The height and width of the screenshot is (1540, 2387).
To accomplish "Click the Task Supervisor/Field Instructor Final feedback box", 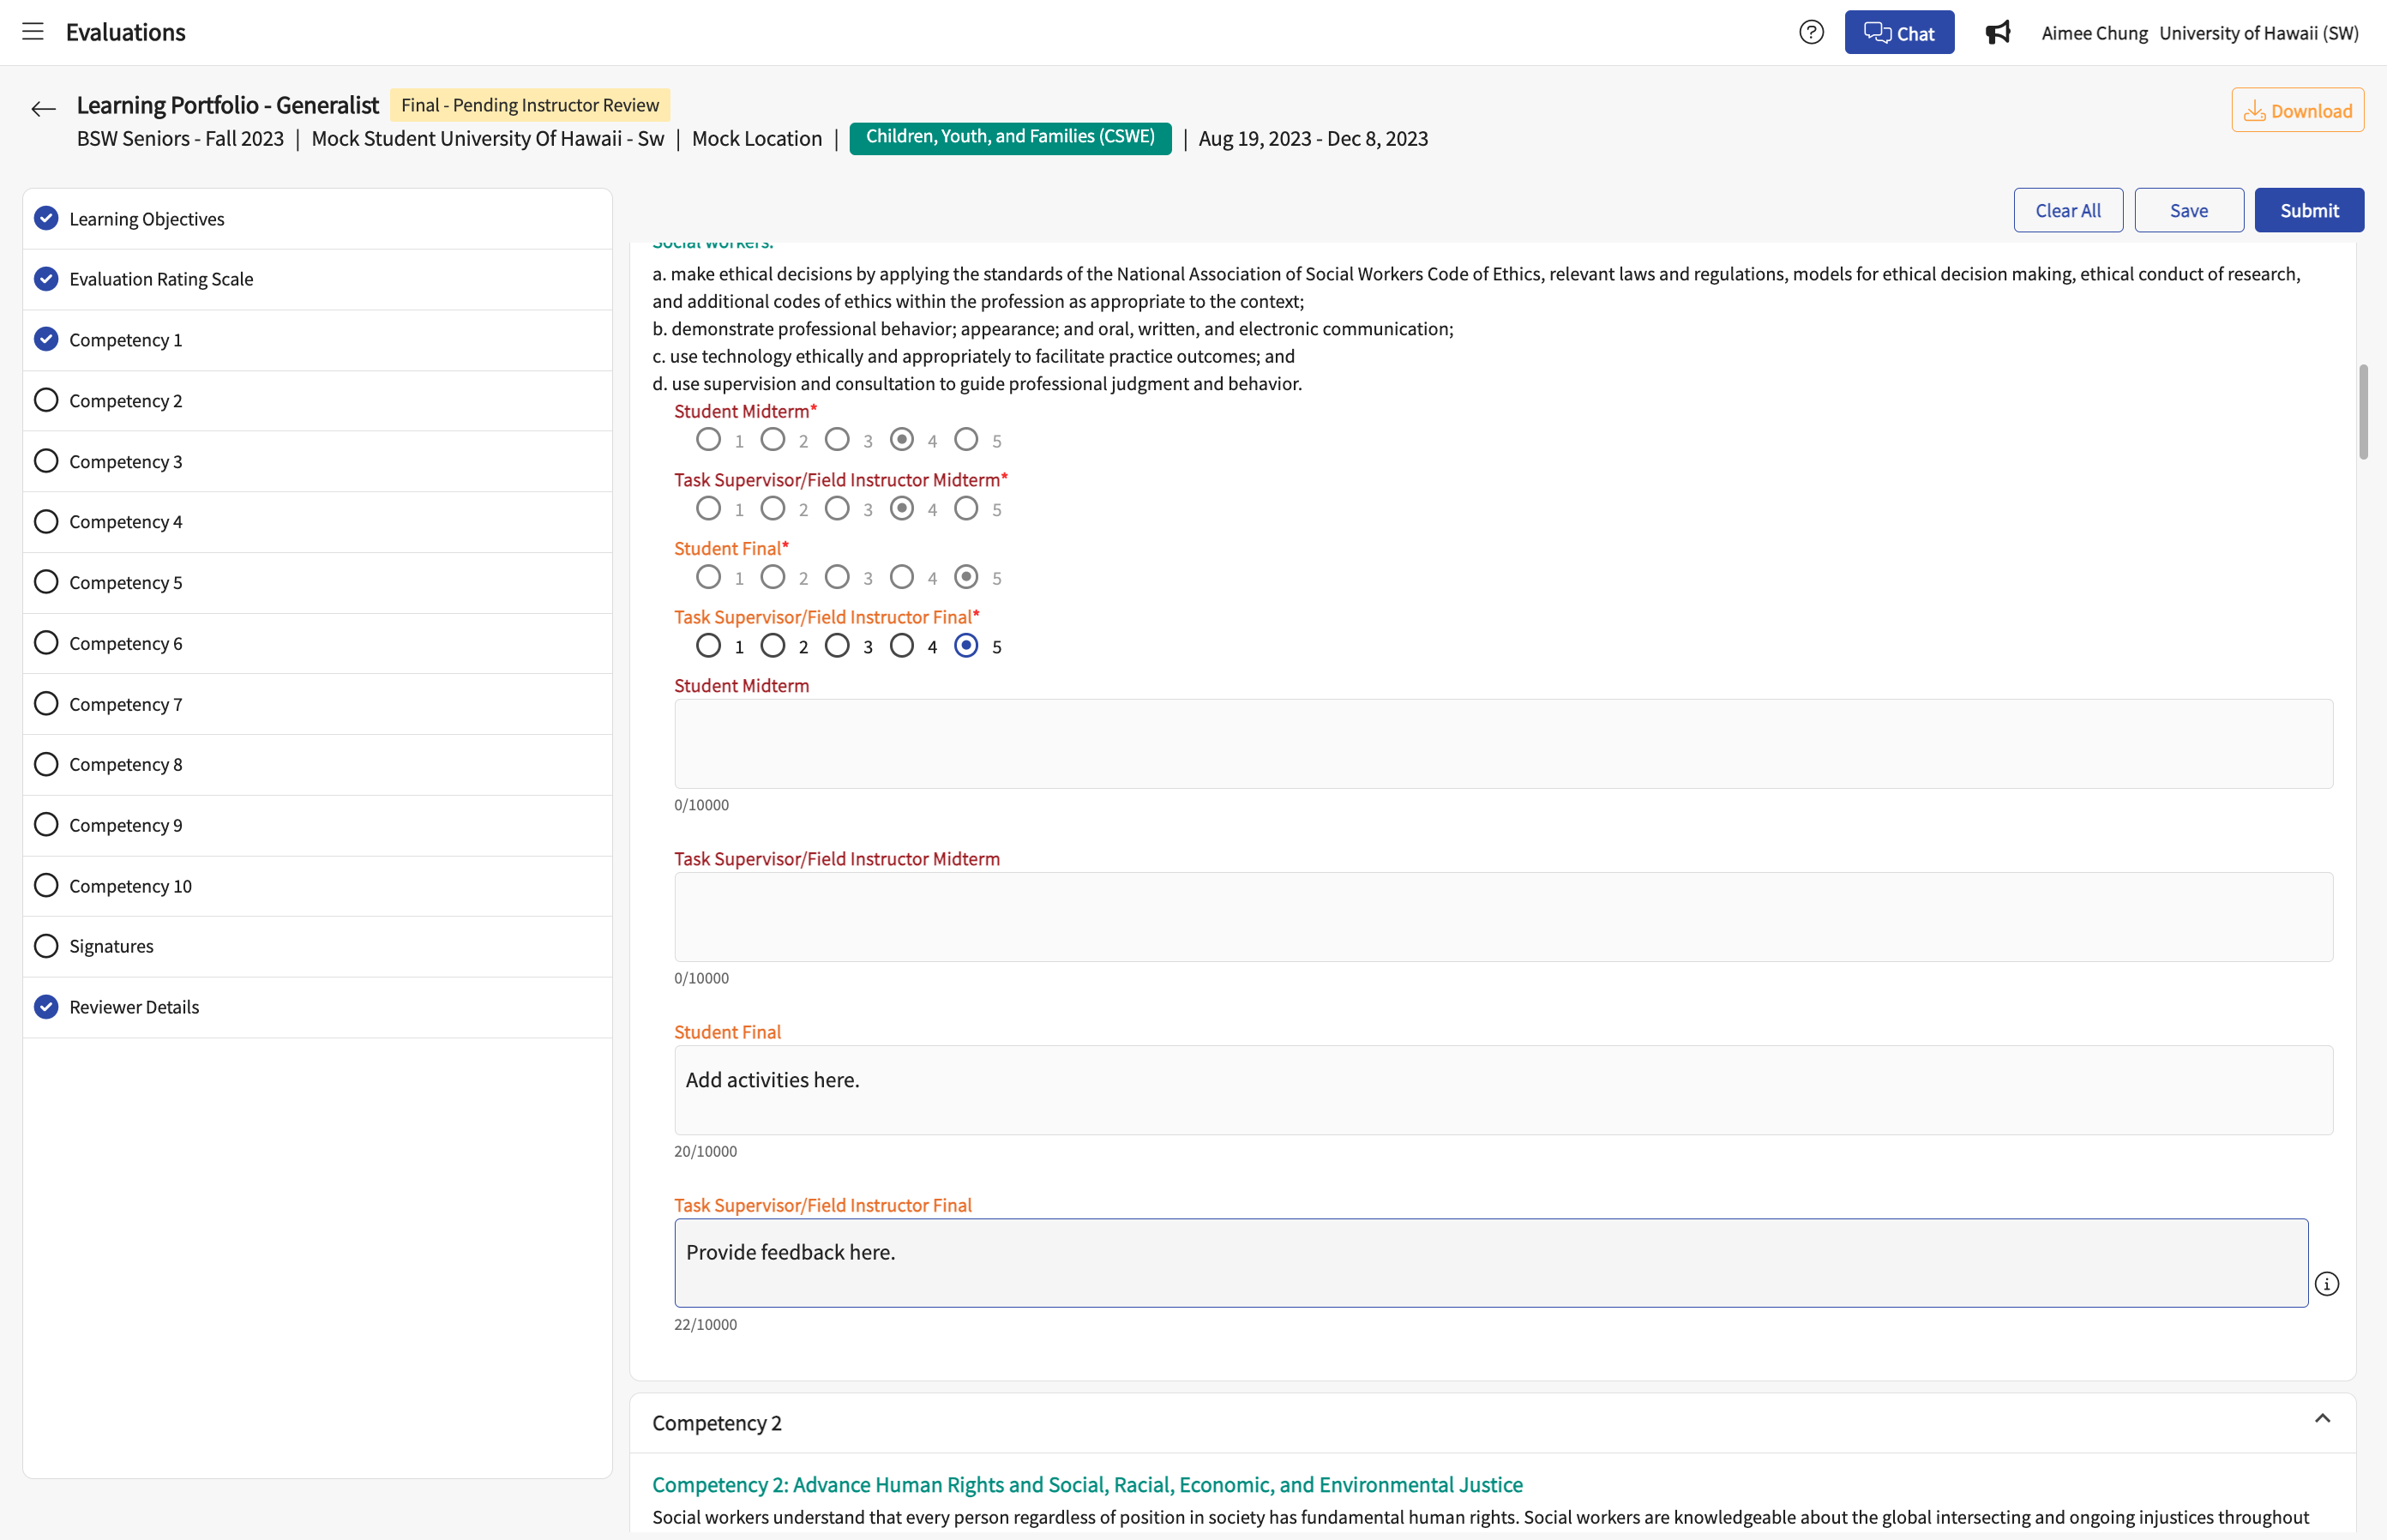I will [1491, 1262].
